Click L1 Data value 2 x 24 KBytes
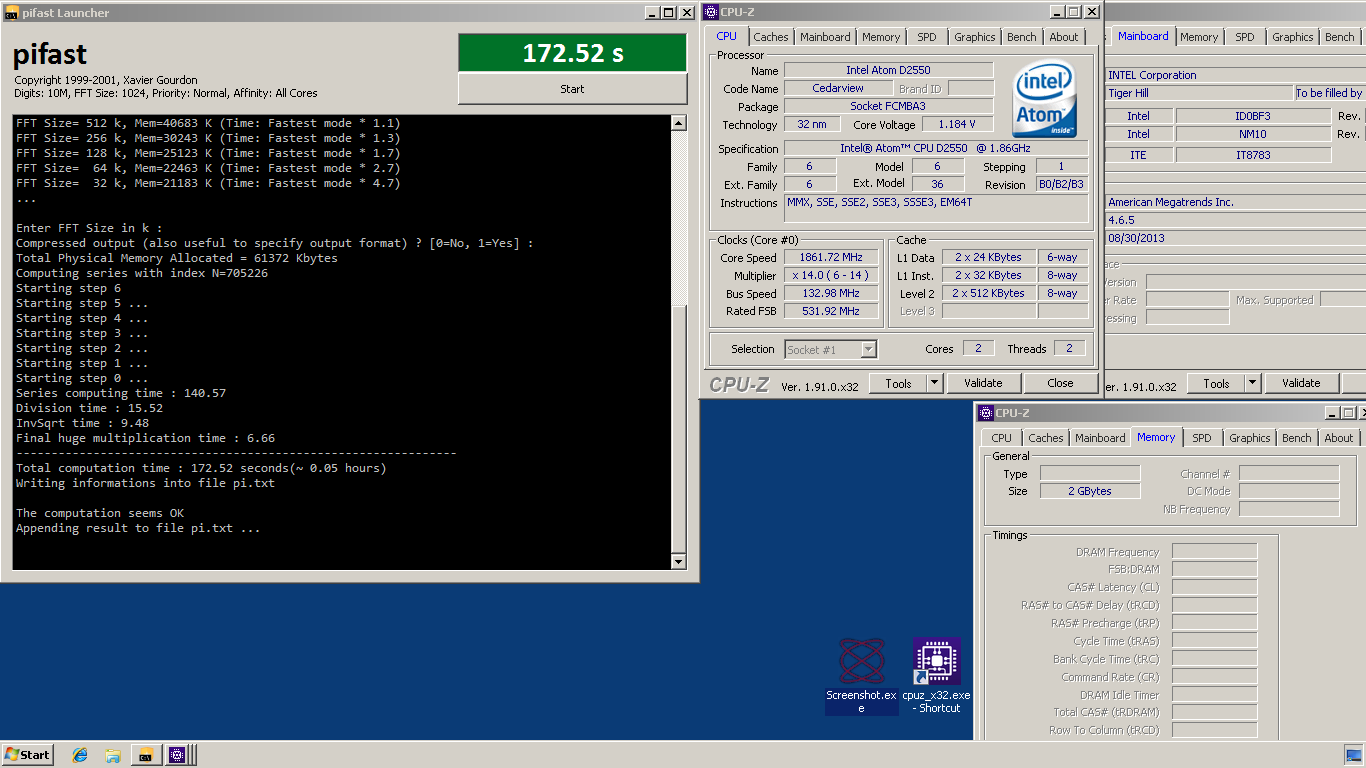 [988, 257]
